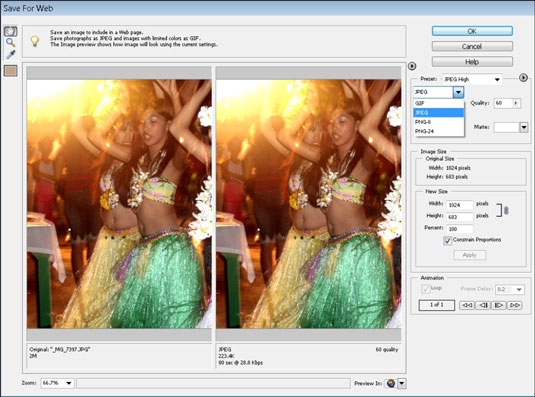The width and height of the screenshot is (535, 397).
Task: Choose GIF in the format list
Action: [438, 103]
